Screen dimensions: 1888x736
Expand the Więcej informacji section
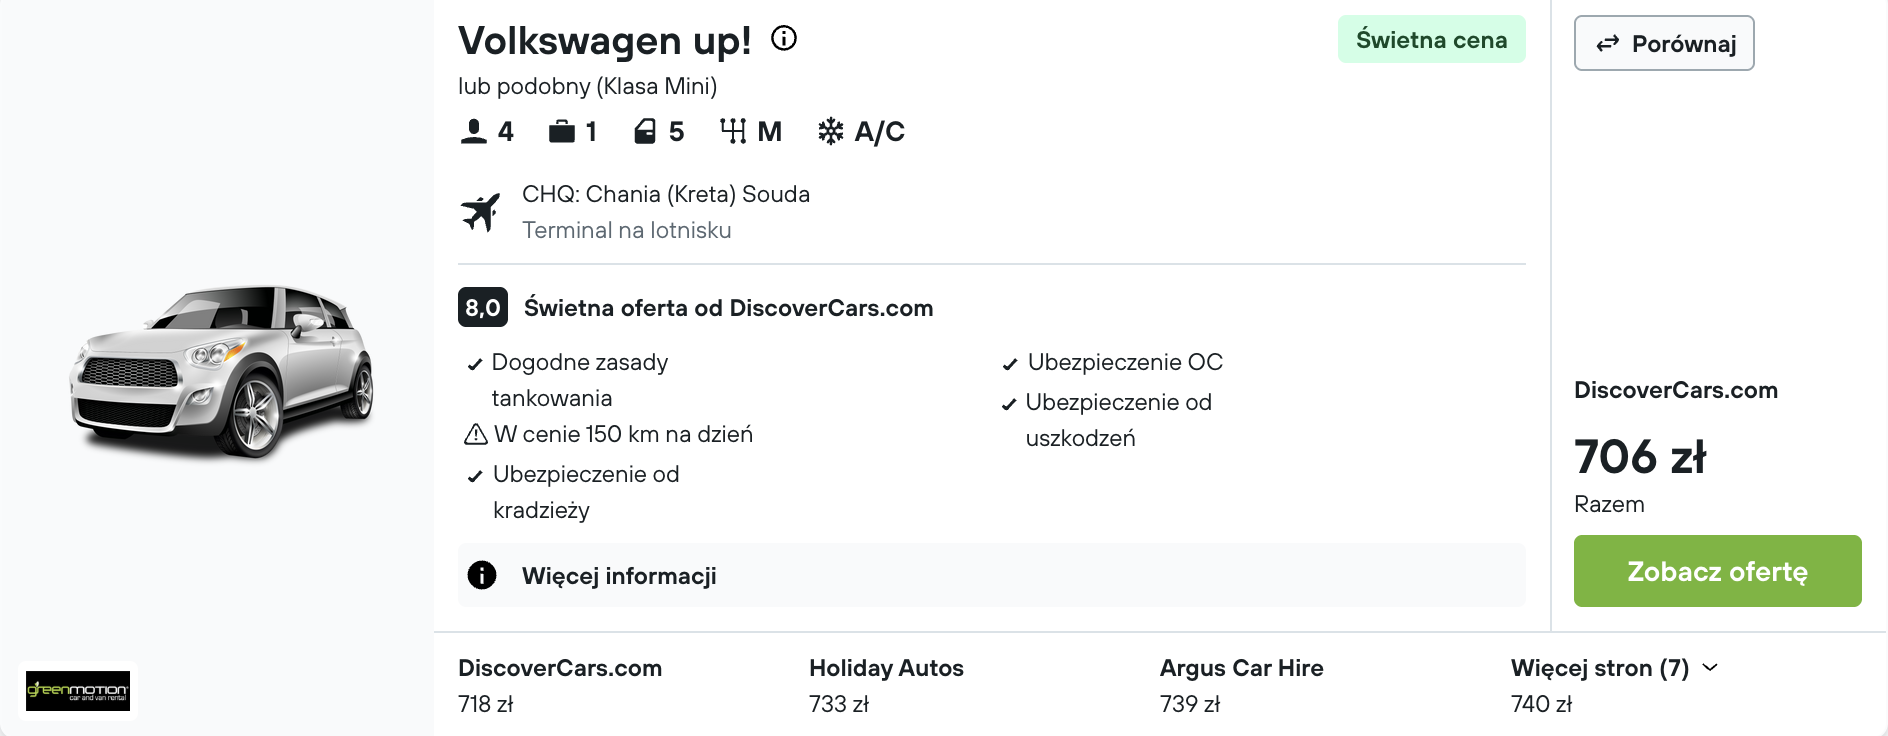pos(991,575)
